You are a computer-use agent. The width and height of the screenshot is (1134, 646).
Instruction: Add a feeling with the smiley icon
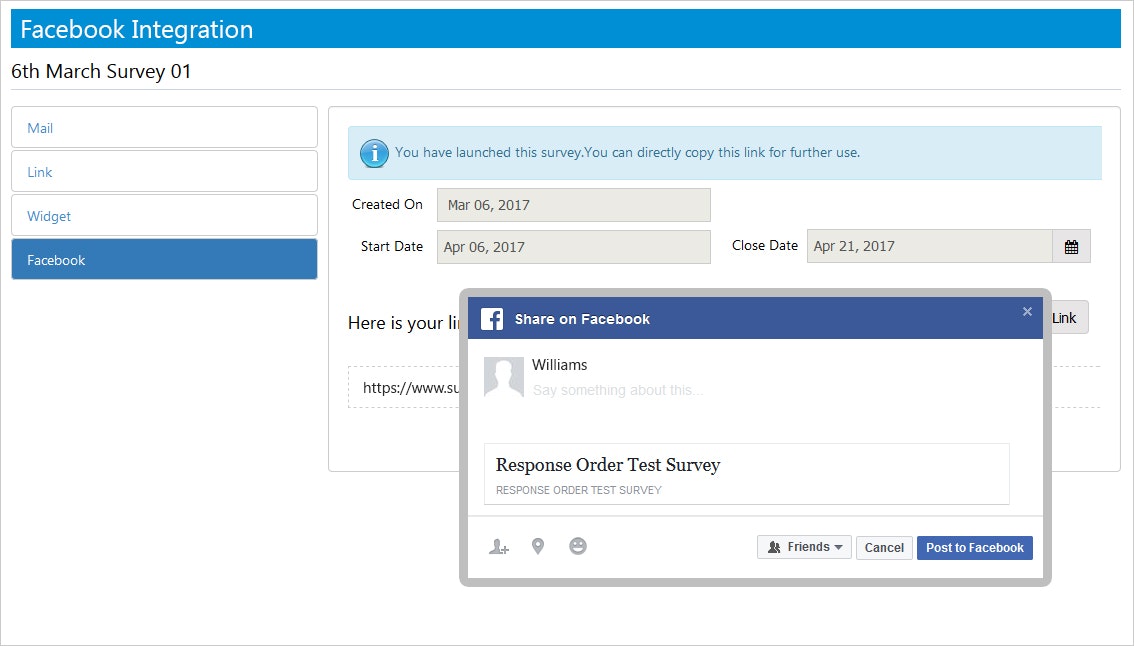pos(578,546)
